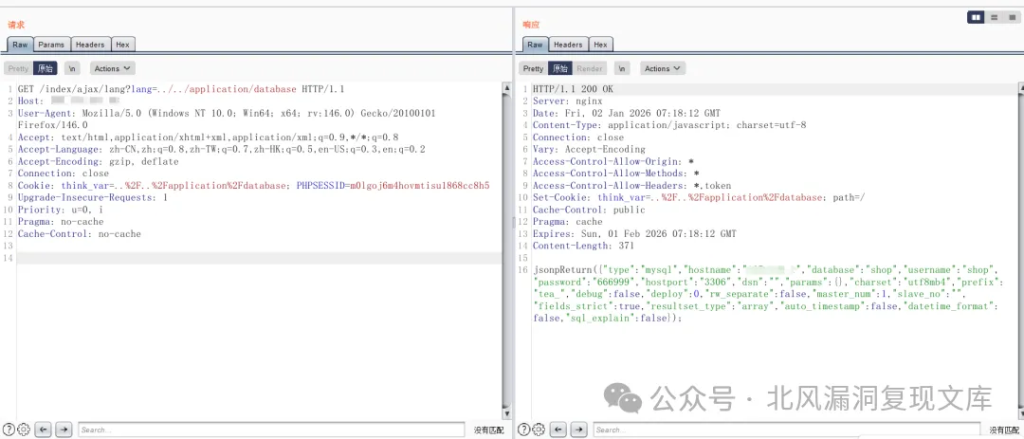Go to next match in request search
The image size is (1024, 439).
point(63,429)
